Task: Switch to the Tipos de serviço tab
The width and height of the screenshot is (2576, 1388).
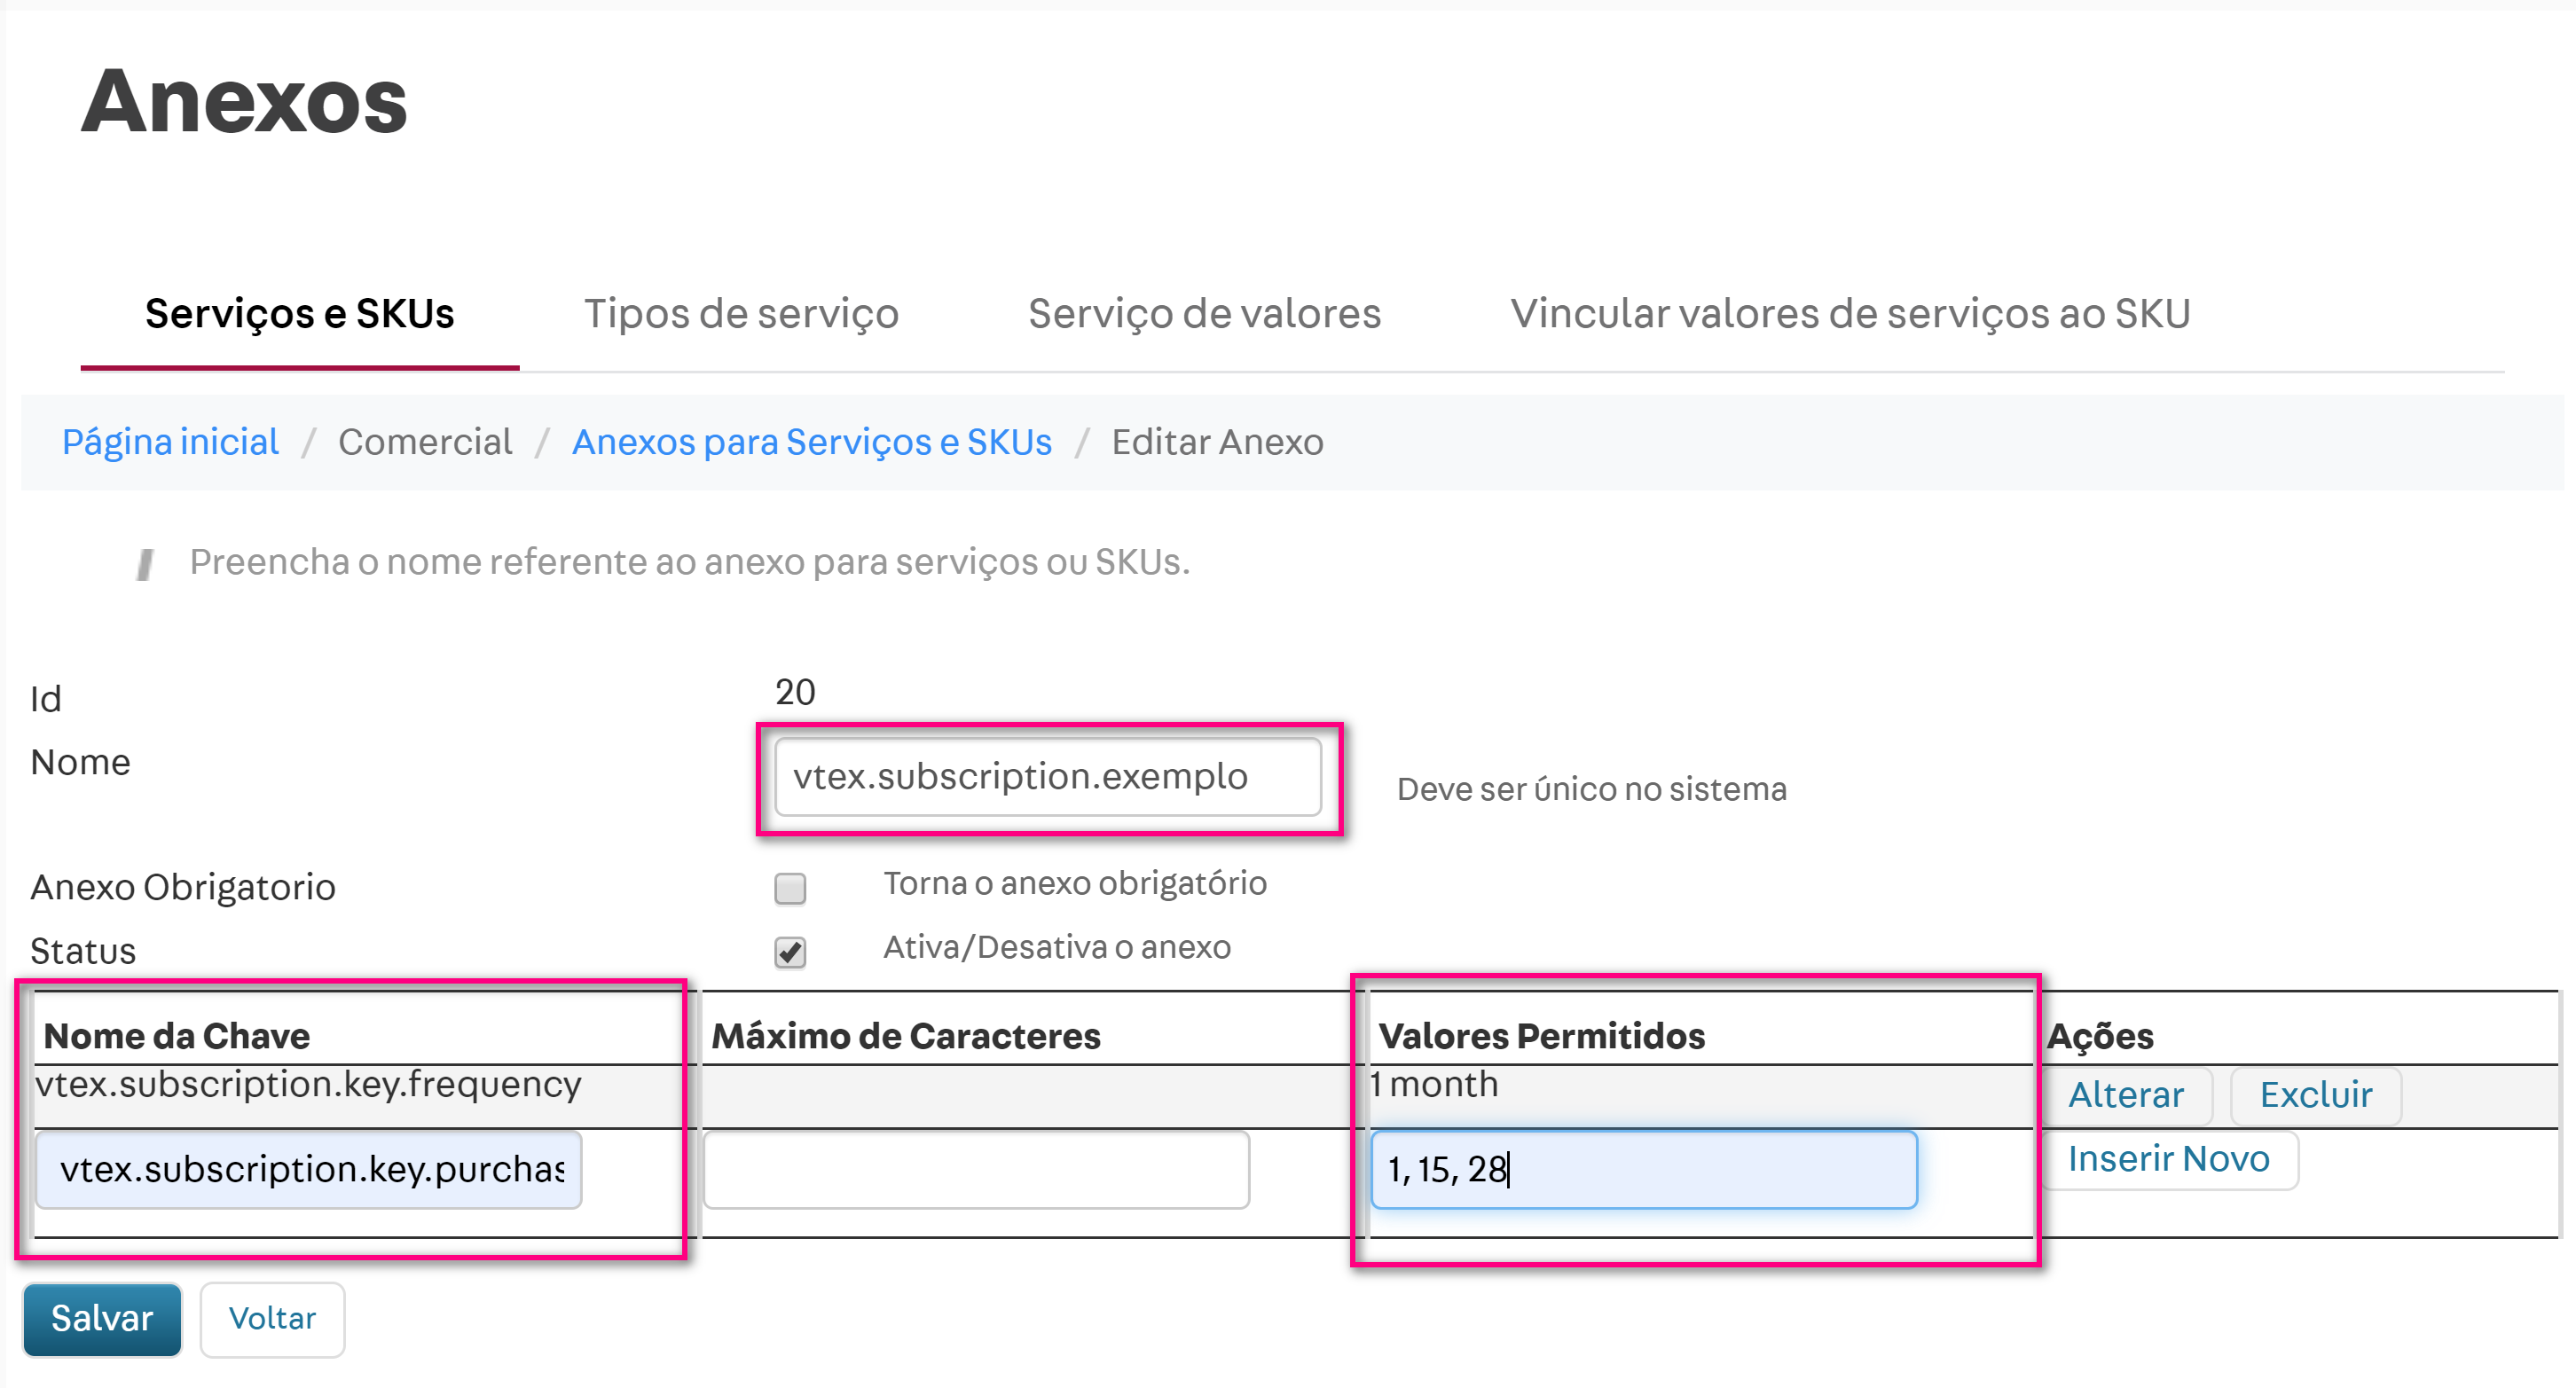Action: (x=741, y=314)
